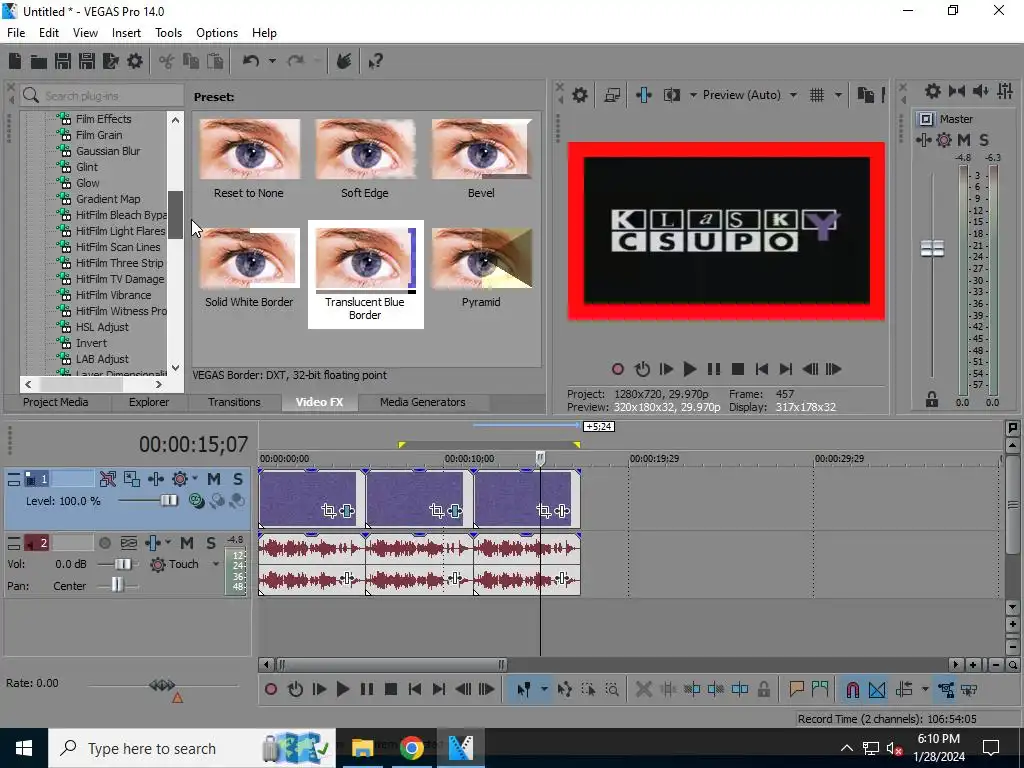1024x768 pixels.
Task: Click the preview overlays grid icon
Action: (x=817, y=95)
